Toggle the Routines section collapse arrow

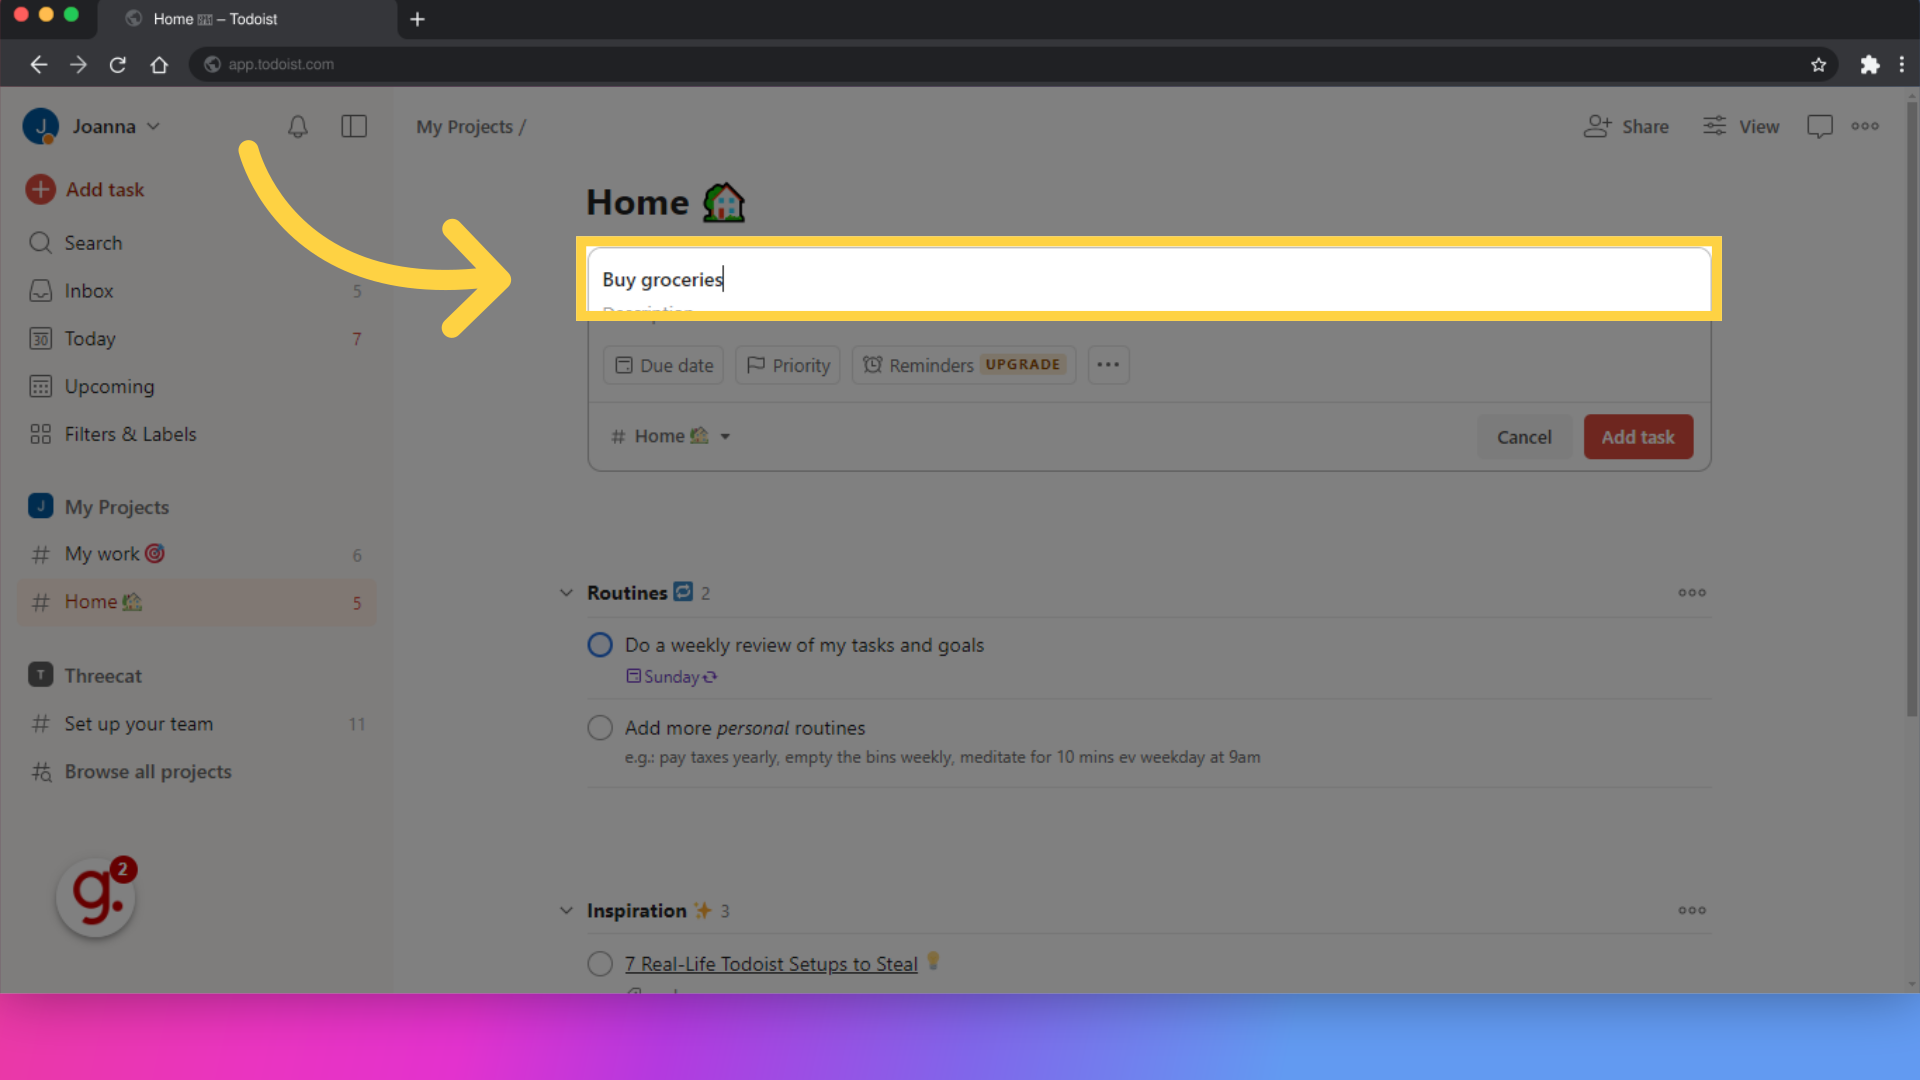click(x=567, y=592)
